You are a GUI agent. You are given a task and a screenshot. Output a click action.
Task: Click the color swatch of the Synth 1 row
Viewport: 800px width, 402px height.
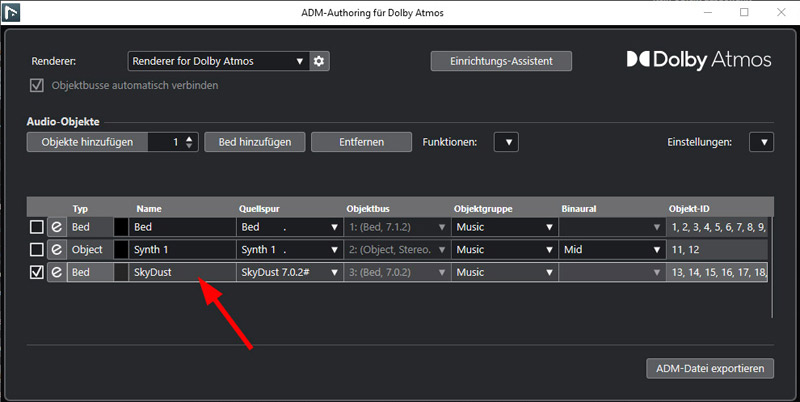(x=121, y=250)
